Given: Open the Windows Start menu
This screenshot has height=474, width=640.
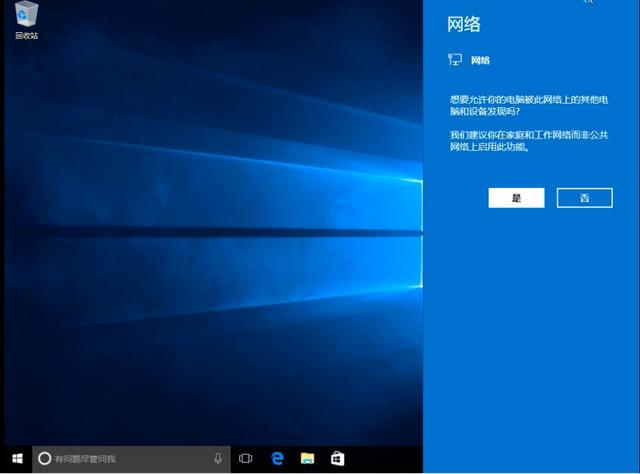Looking at the screenshot, I should [17, 458].
